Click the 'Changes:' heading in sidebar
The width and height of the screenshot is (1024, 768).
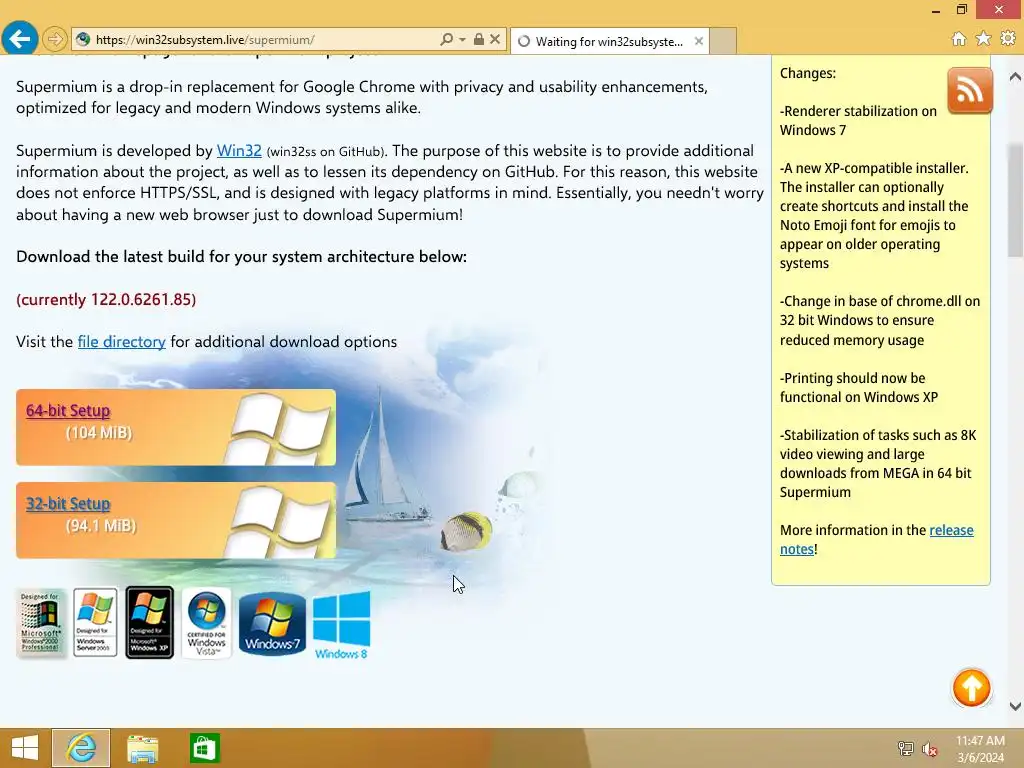tap(808, 73)
